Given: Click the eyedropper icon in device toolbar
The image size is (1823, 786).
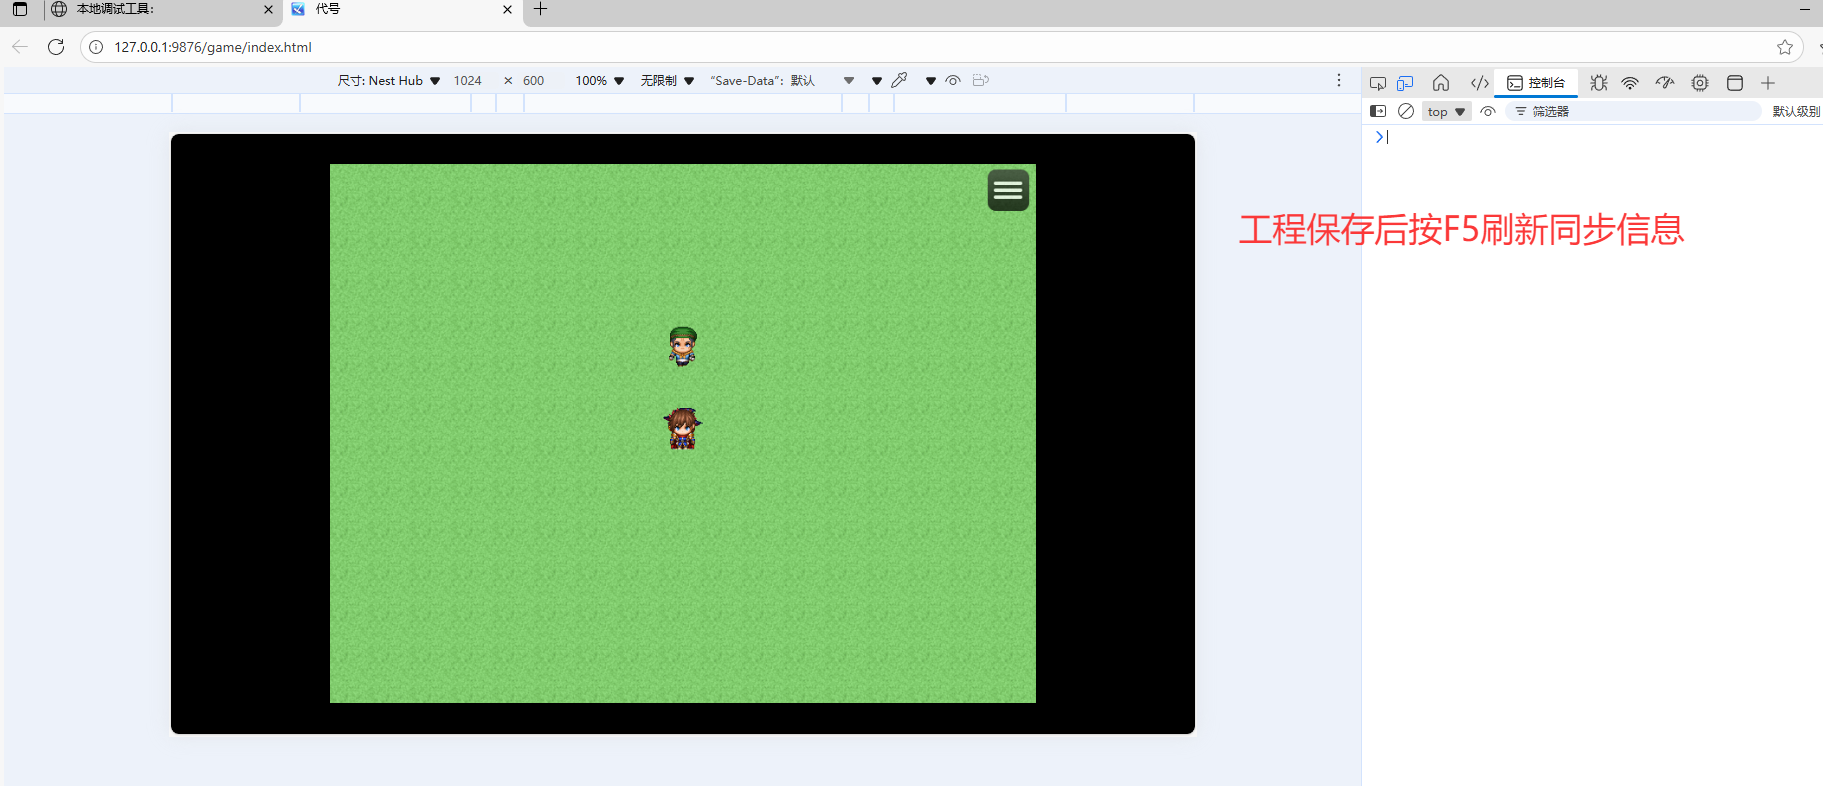Looking at the screenshot, I should 899,80.
